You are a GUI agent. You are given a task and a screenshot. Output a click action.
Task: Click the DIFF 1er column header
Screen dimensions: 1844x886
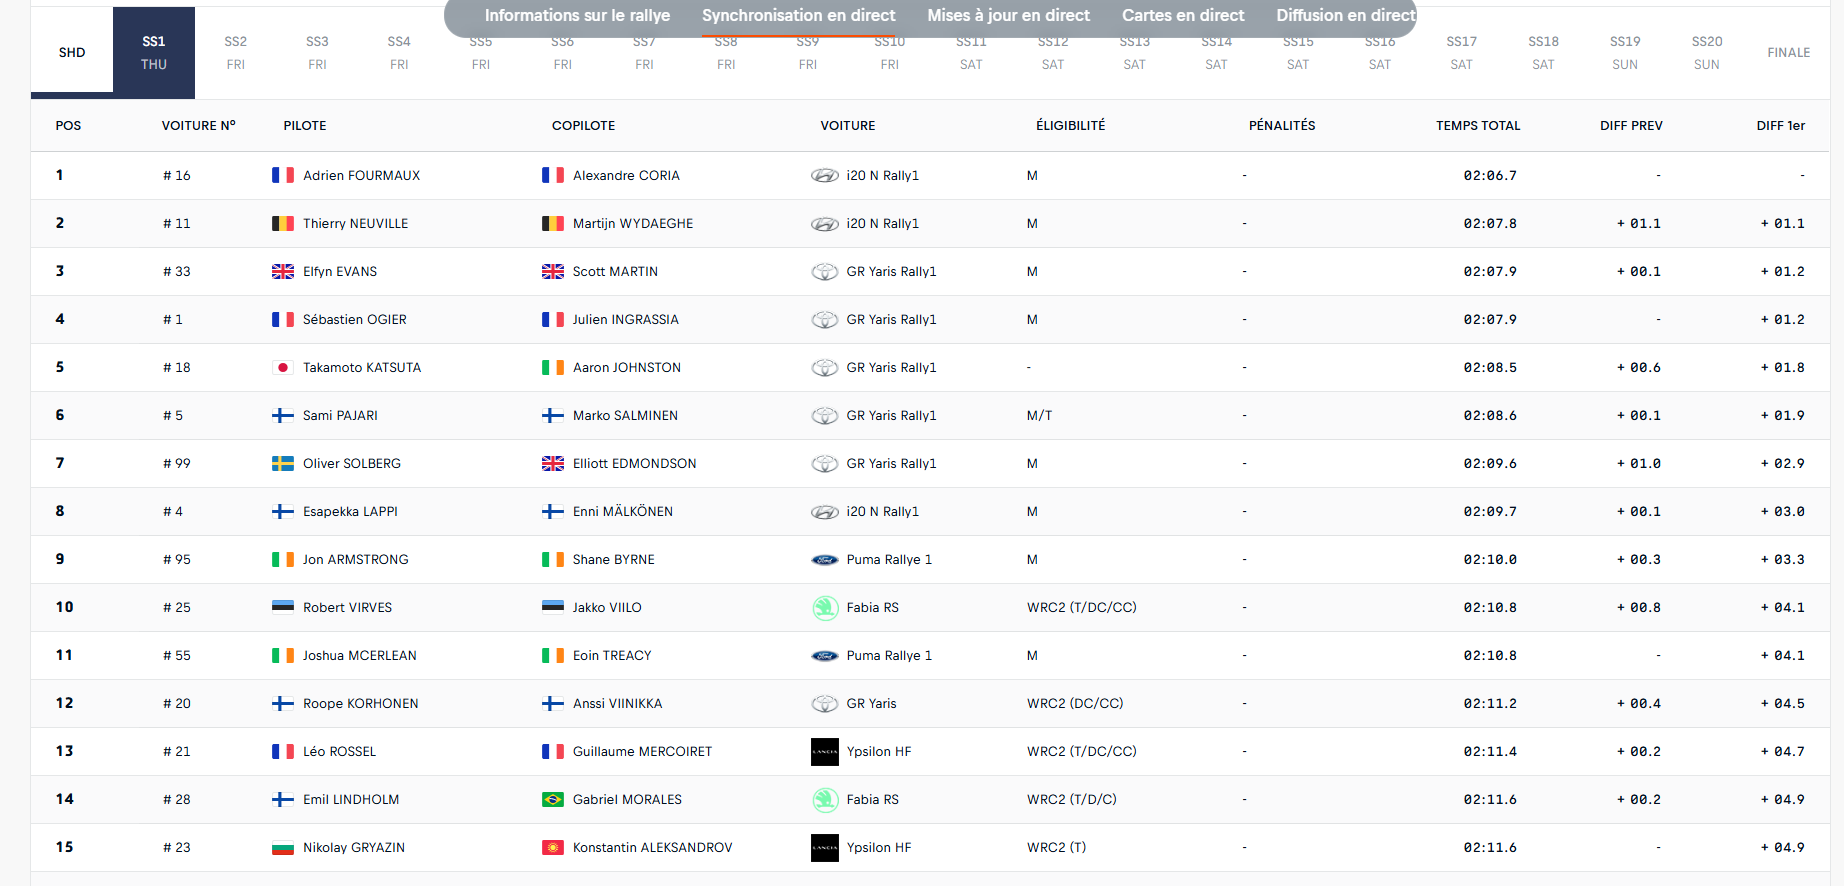(x=1781, y=126)
